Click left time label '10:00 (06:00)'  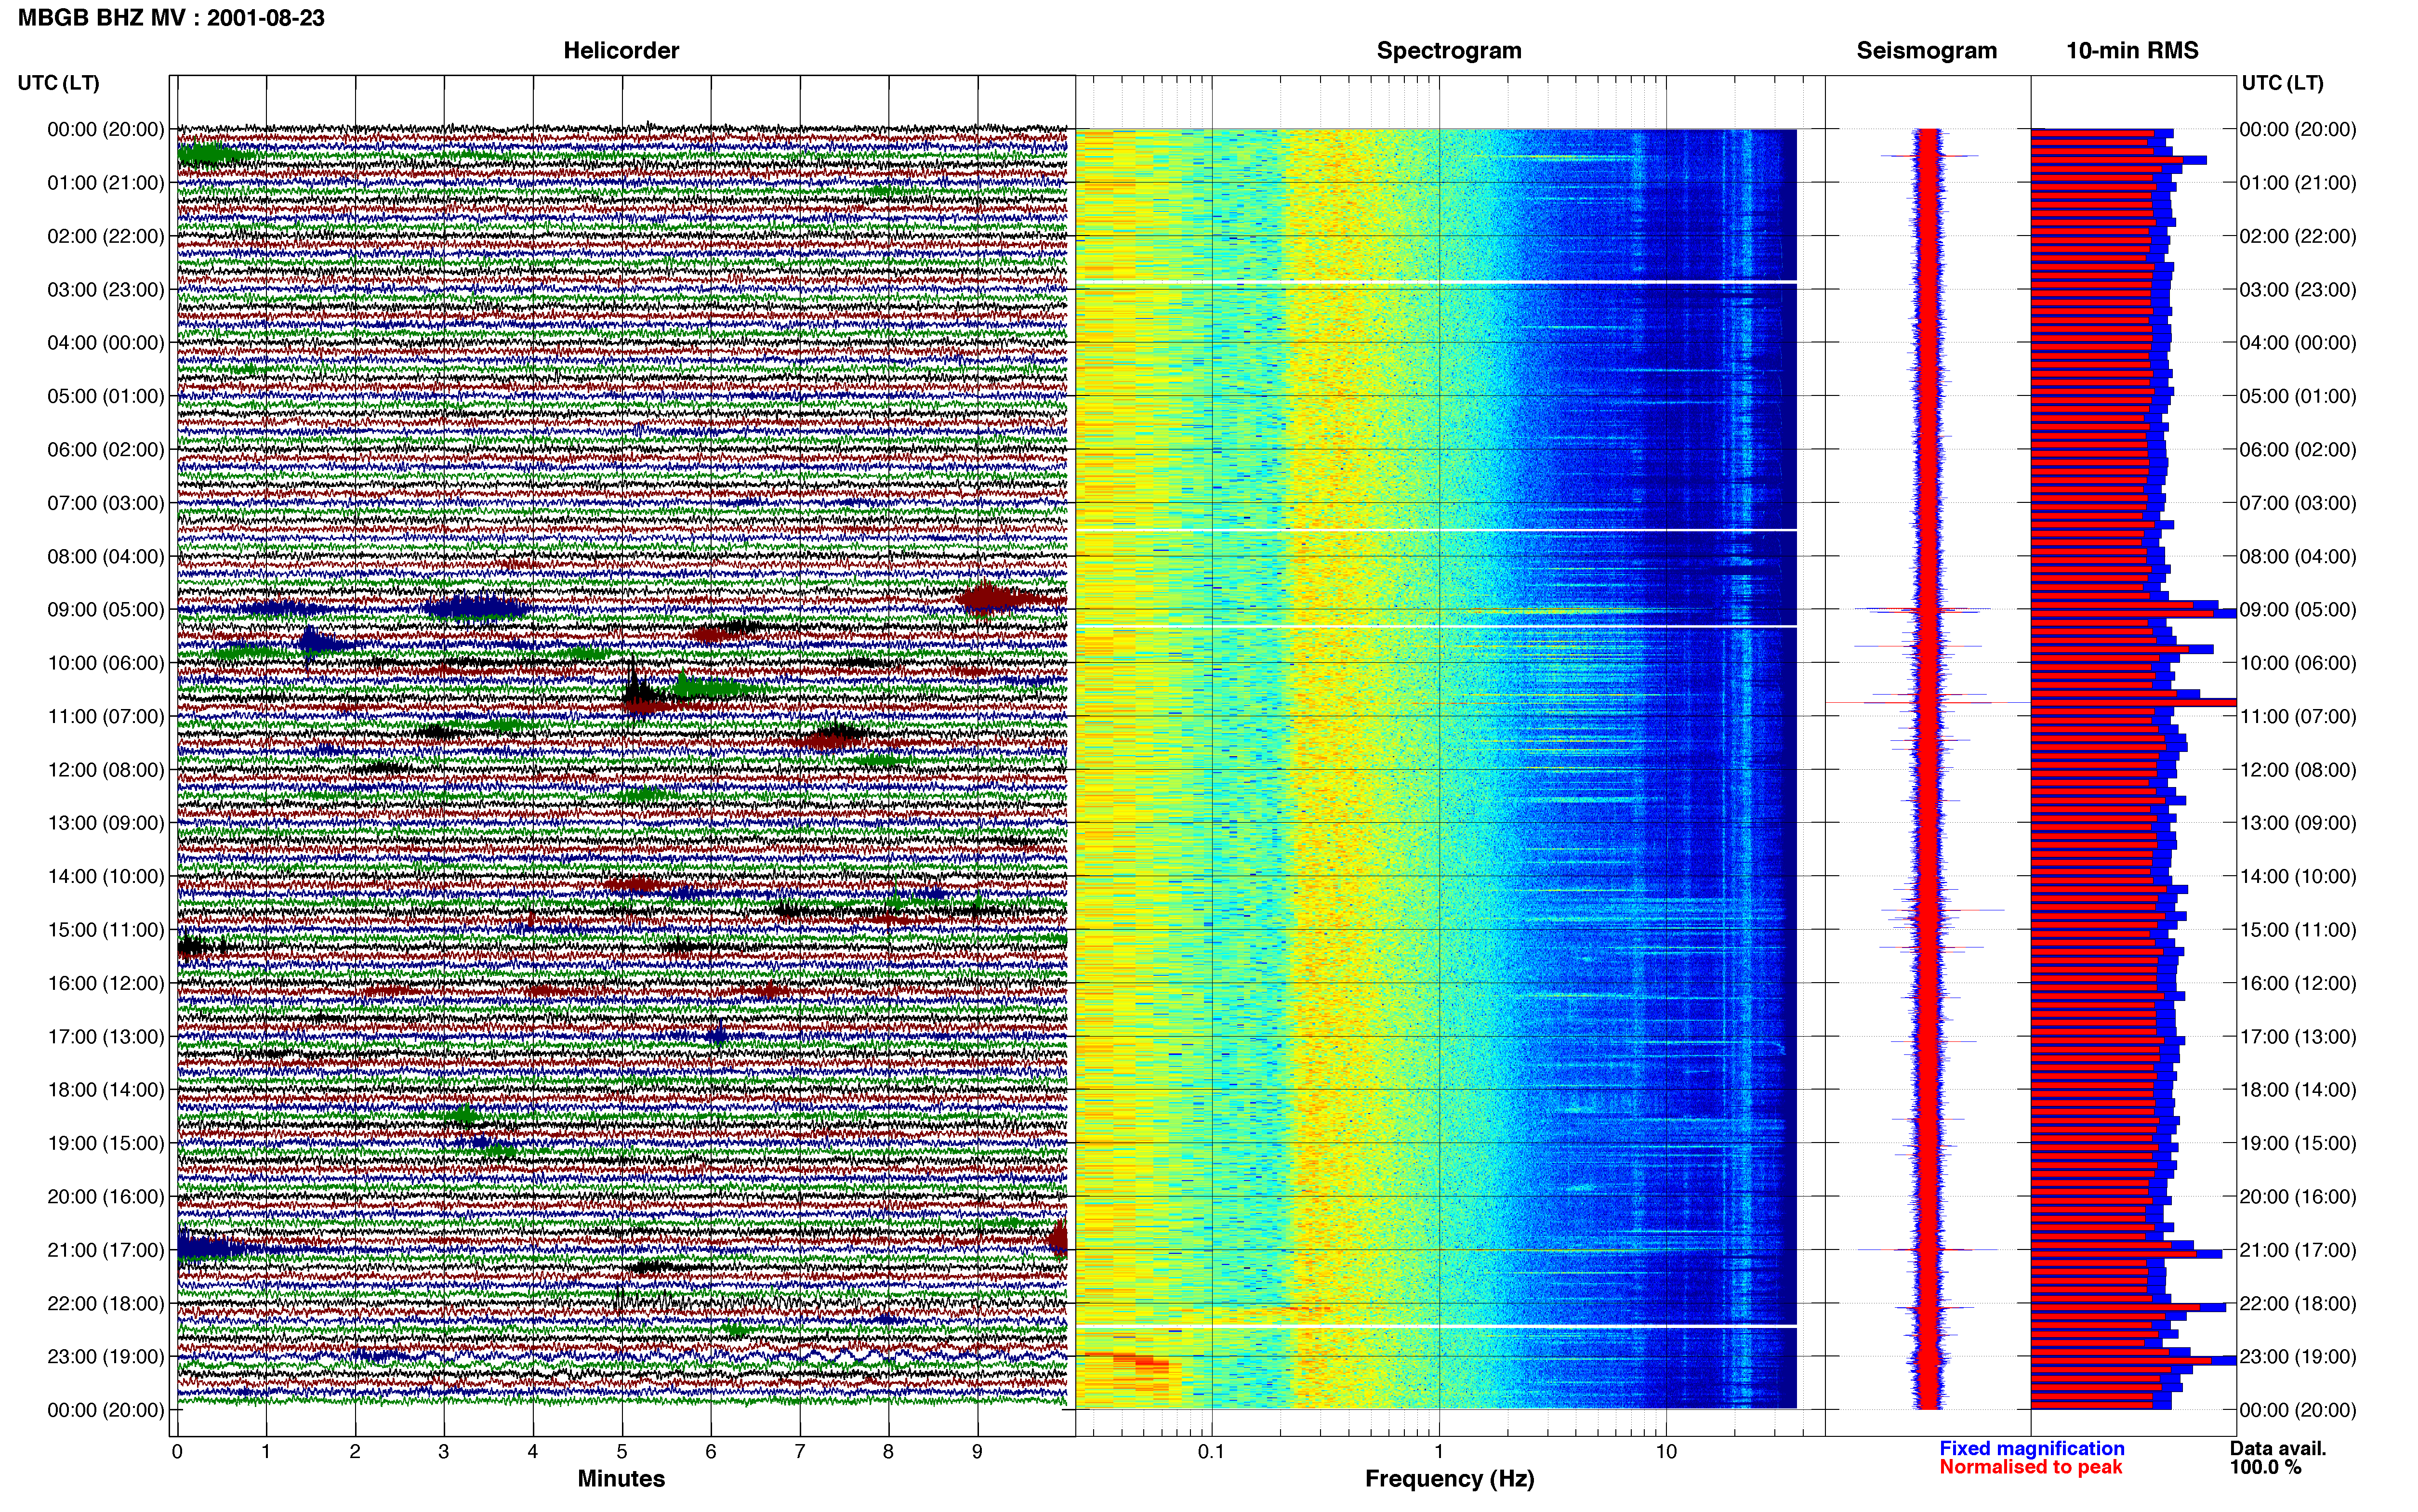106,663
